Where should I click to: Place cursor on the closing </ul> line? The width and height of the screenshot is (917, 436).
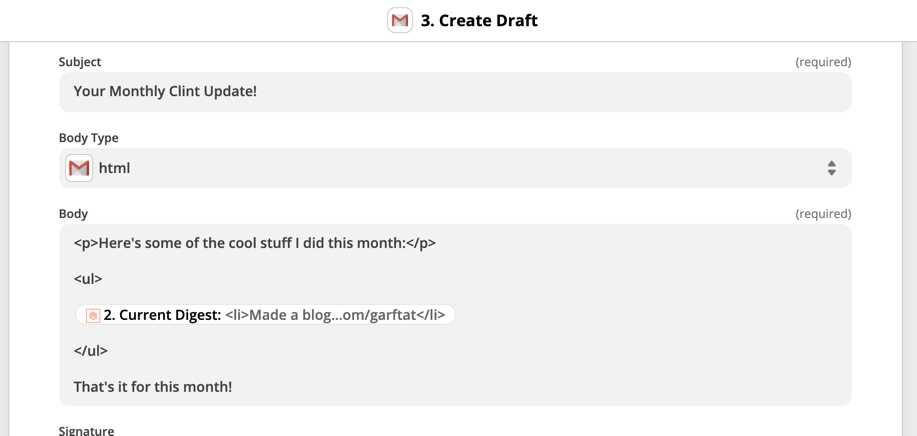[x=91, y=351]
